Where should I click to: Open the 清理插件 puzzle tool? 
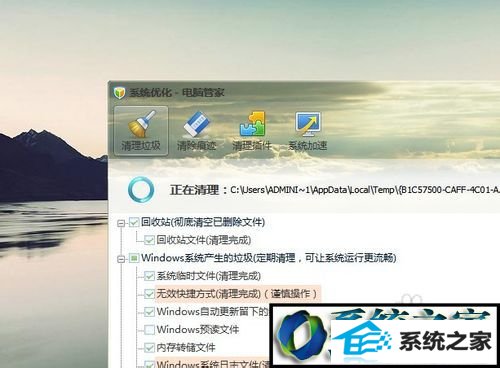(x=252, y=131)
